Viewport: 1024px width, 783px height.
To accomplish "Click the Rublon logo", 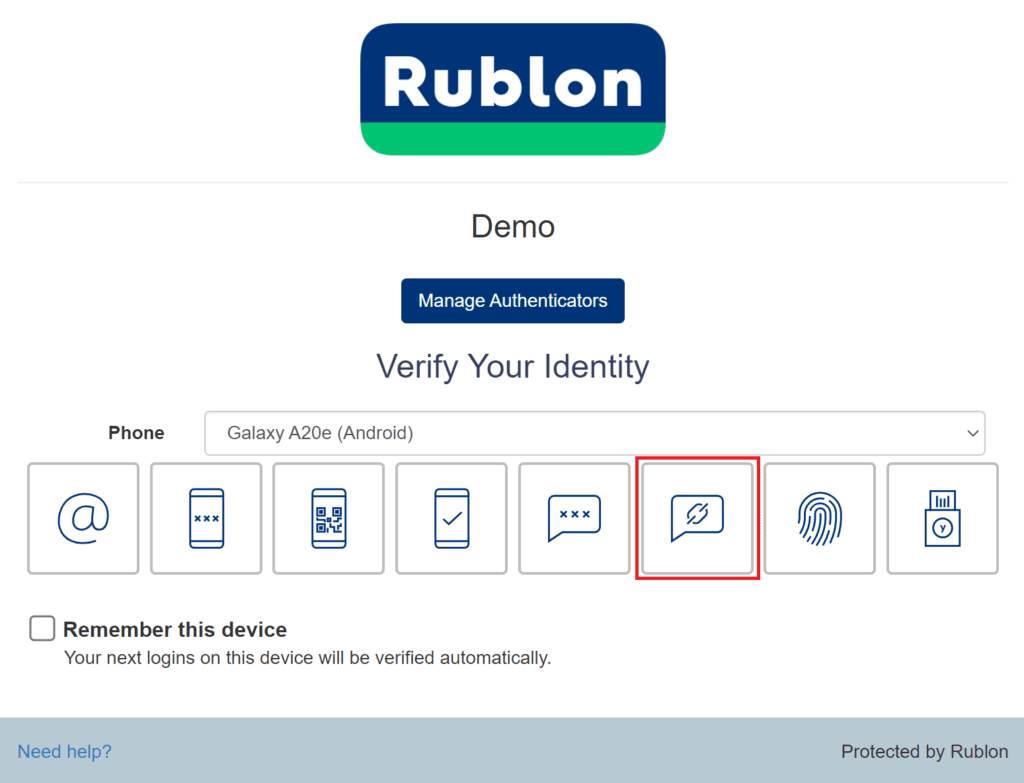I will point(512,88).
